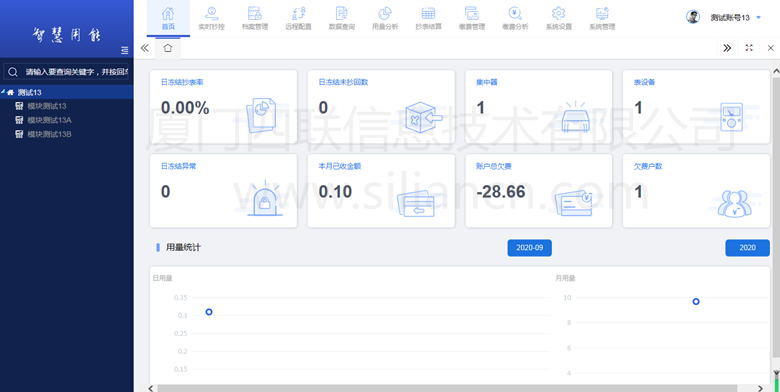Open the 抄表结算 table icon

[x=428, y=13]
